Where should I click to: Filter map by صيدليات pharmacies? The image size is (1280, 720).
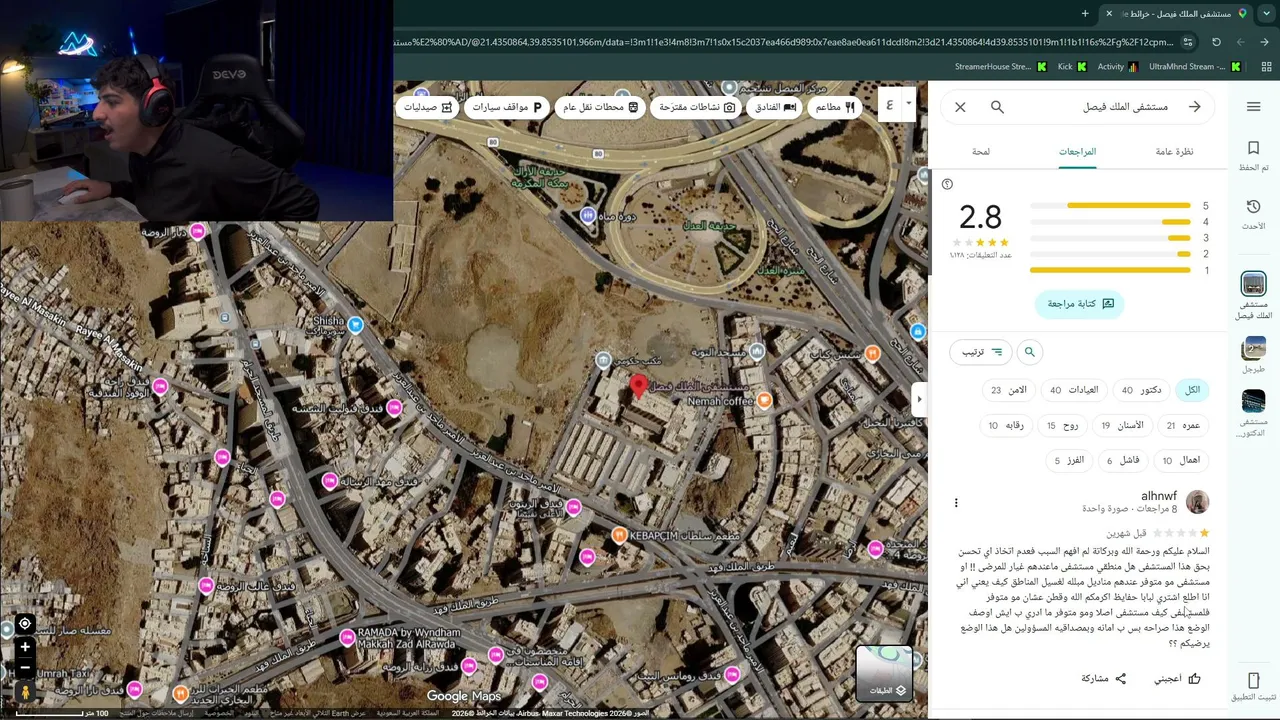[428, 107]
